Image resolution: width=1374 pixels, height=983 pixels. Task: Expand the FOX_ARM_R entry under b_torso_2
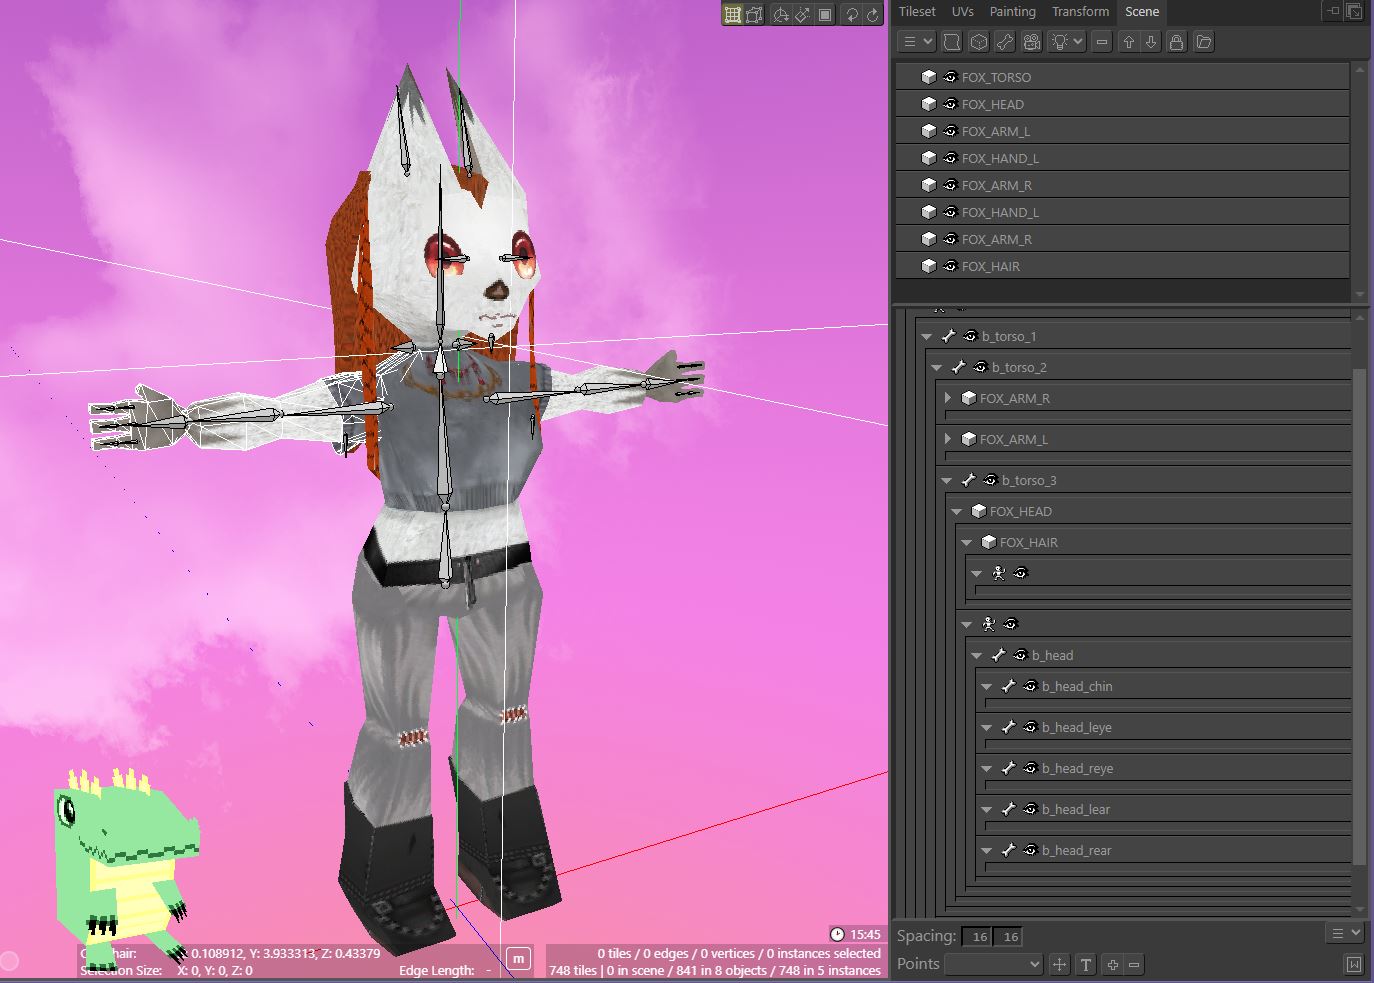(x=946, y=397)
